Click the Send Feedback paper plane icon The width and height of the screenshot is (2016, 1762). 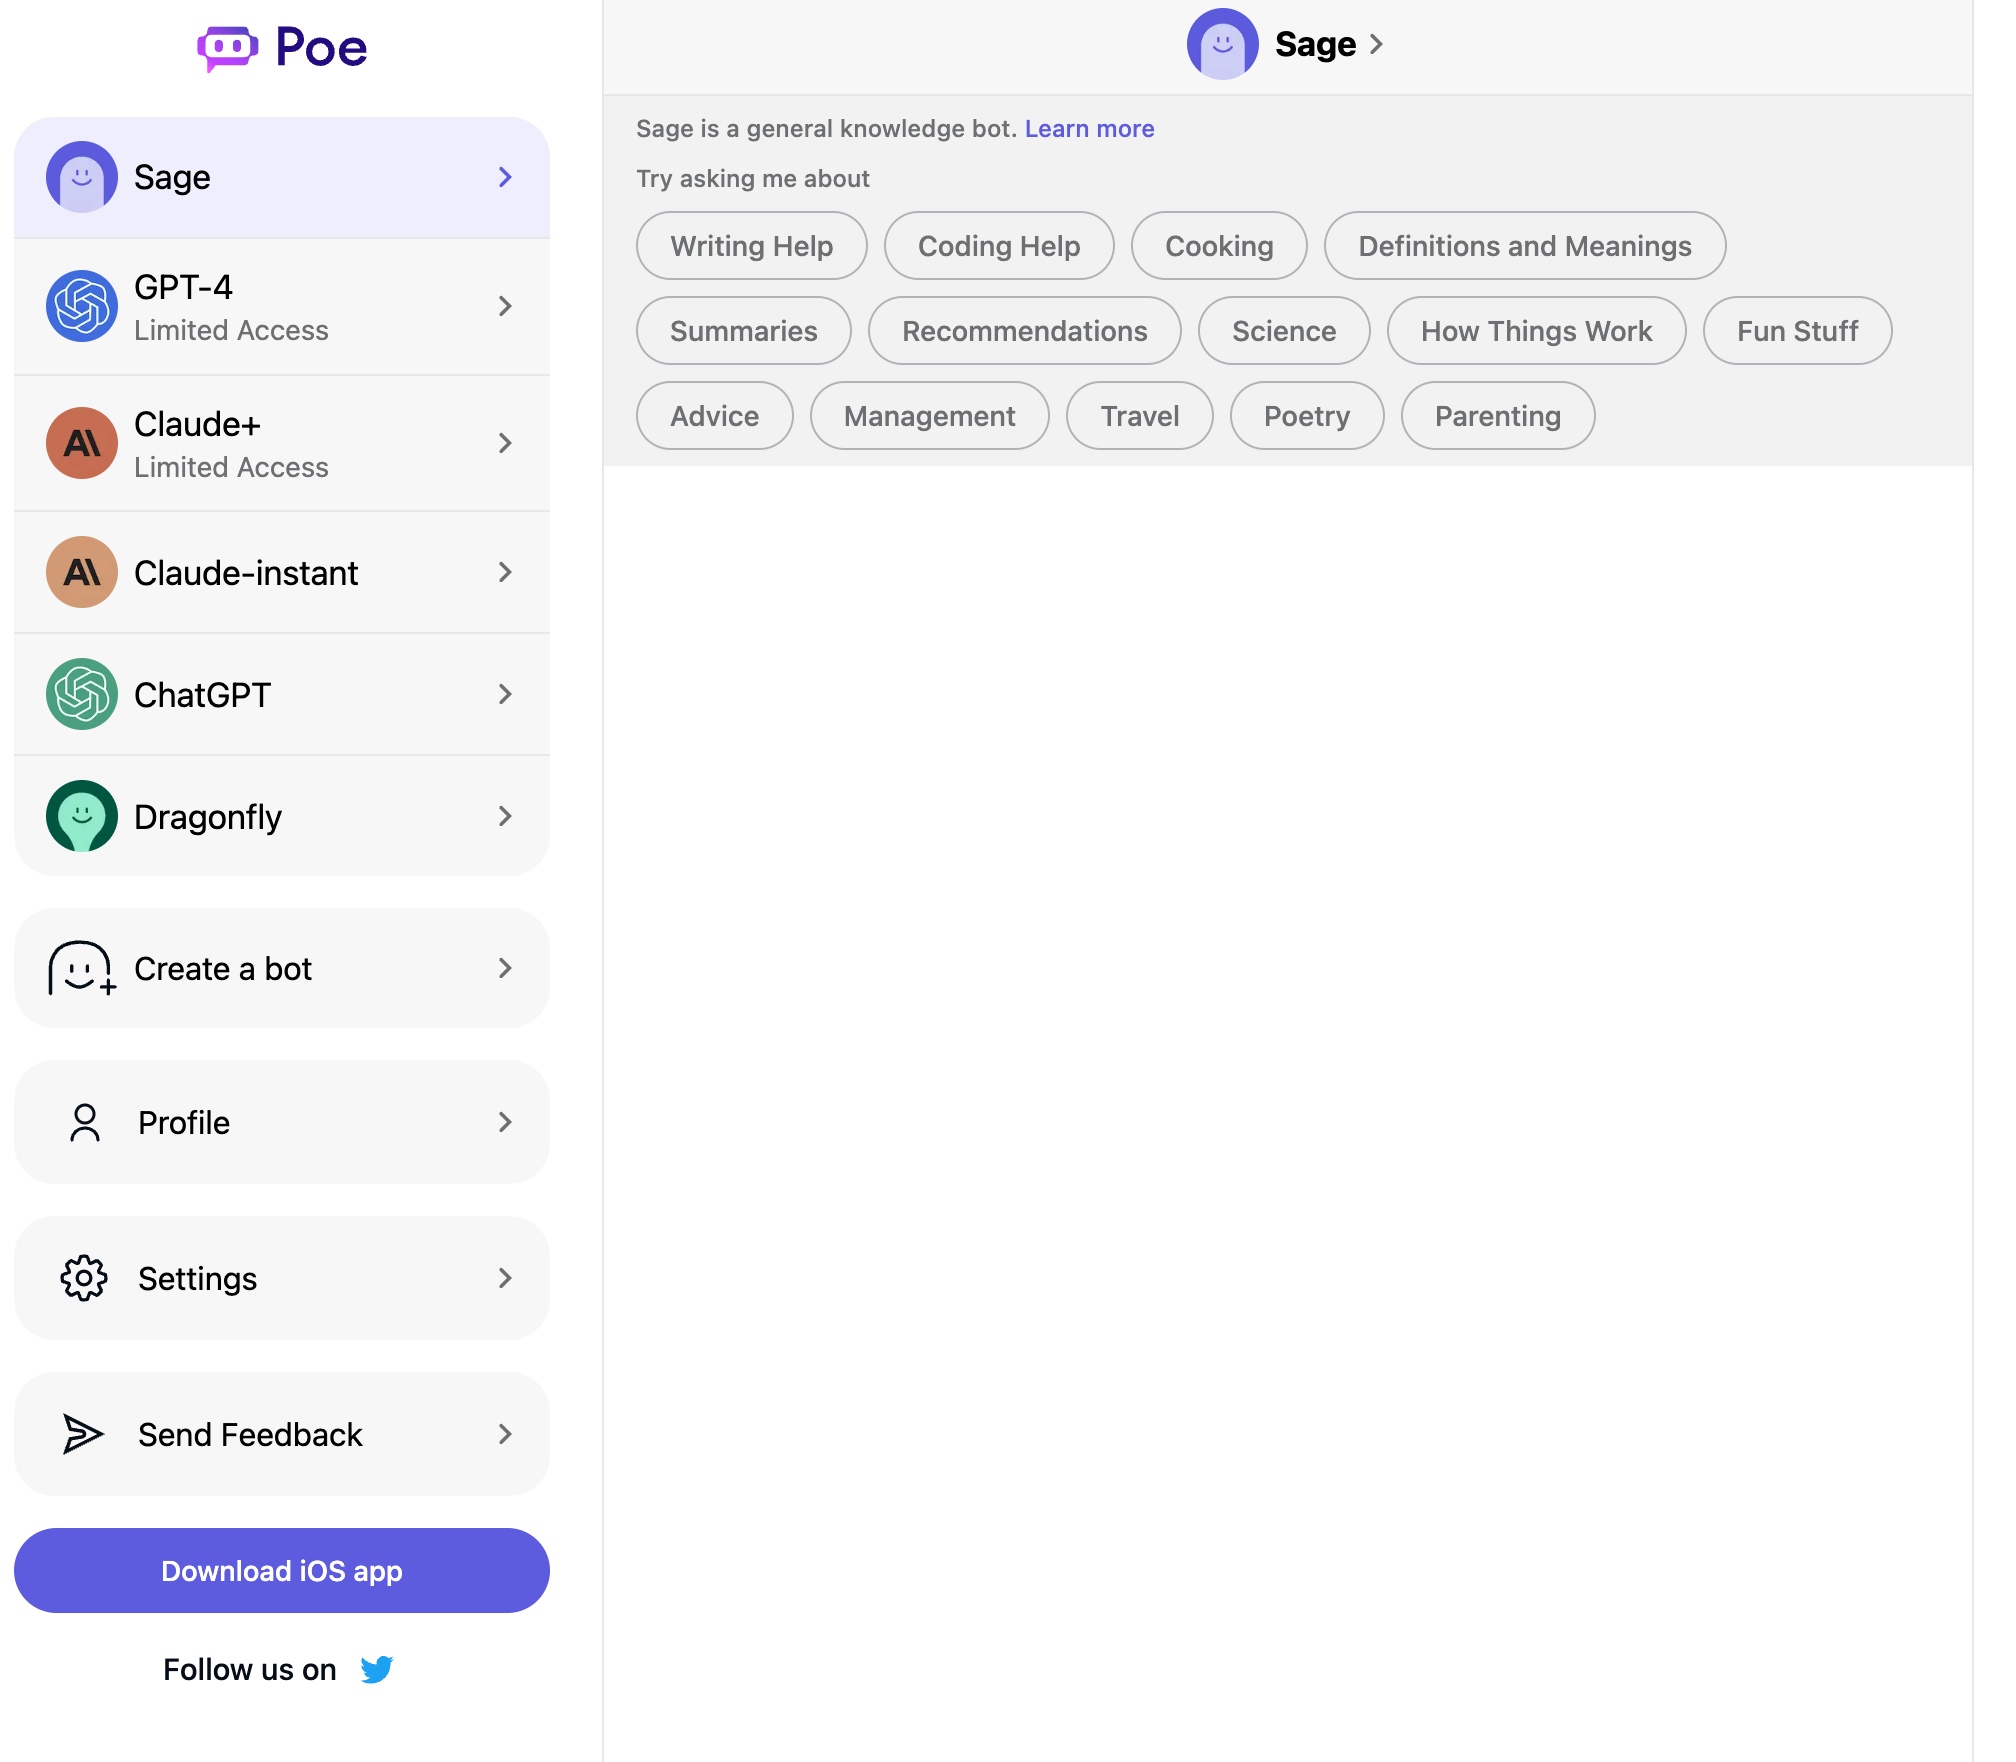tap(83, 1434)
